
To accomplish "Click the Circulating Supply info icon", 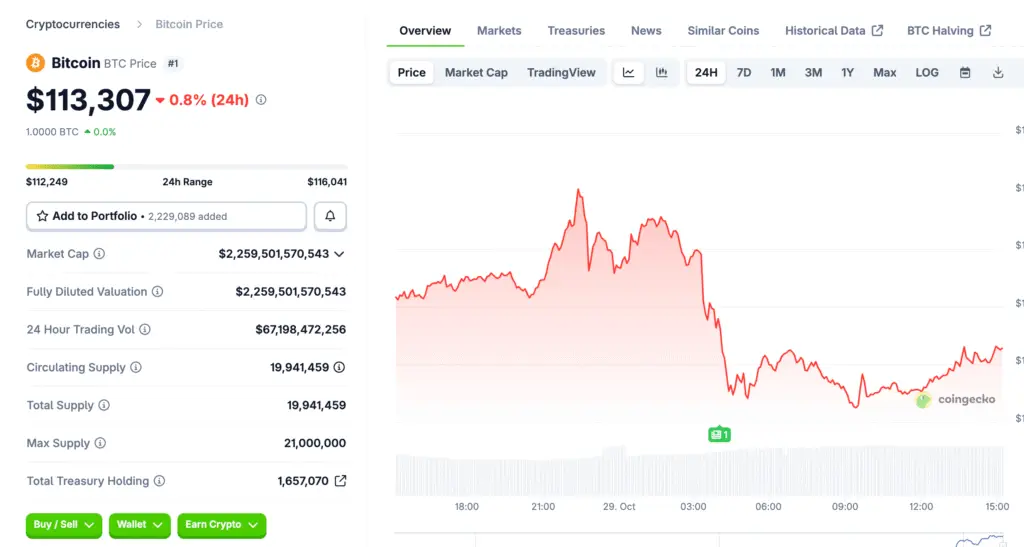I will pos(136,368).
